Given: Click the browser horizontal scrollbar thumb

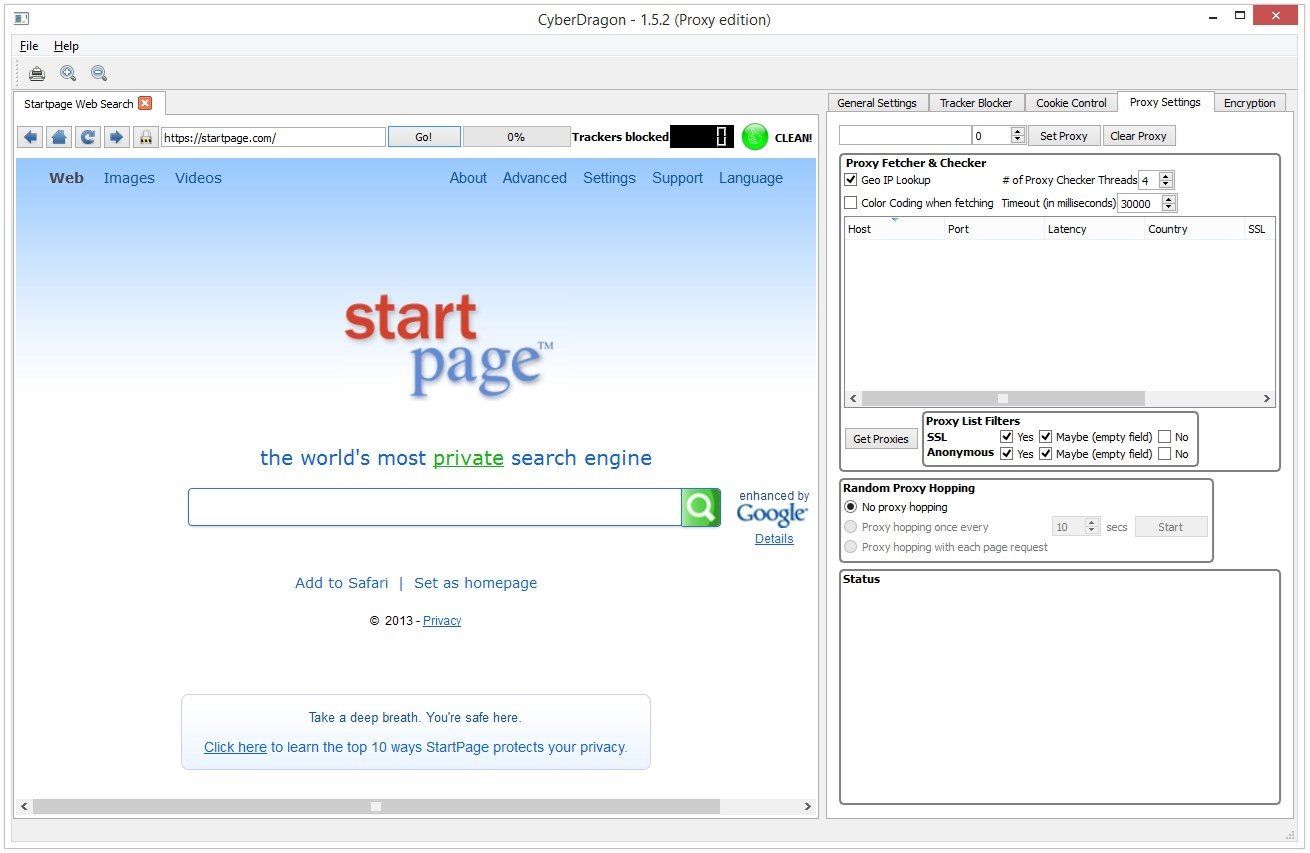Looking at the screenshot, I should [376, 806].
